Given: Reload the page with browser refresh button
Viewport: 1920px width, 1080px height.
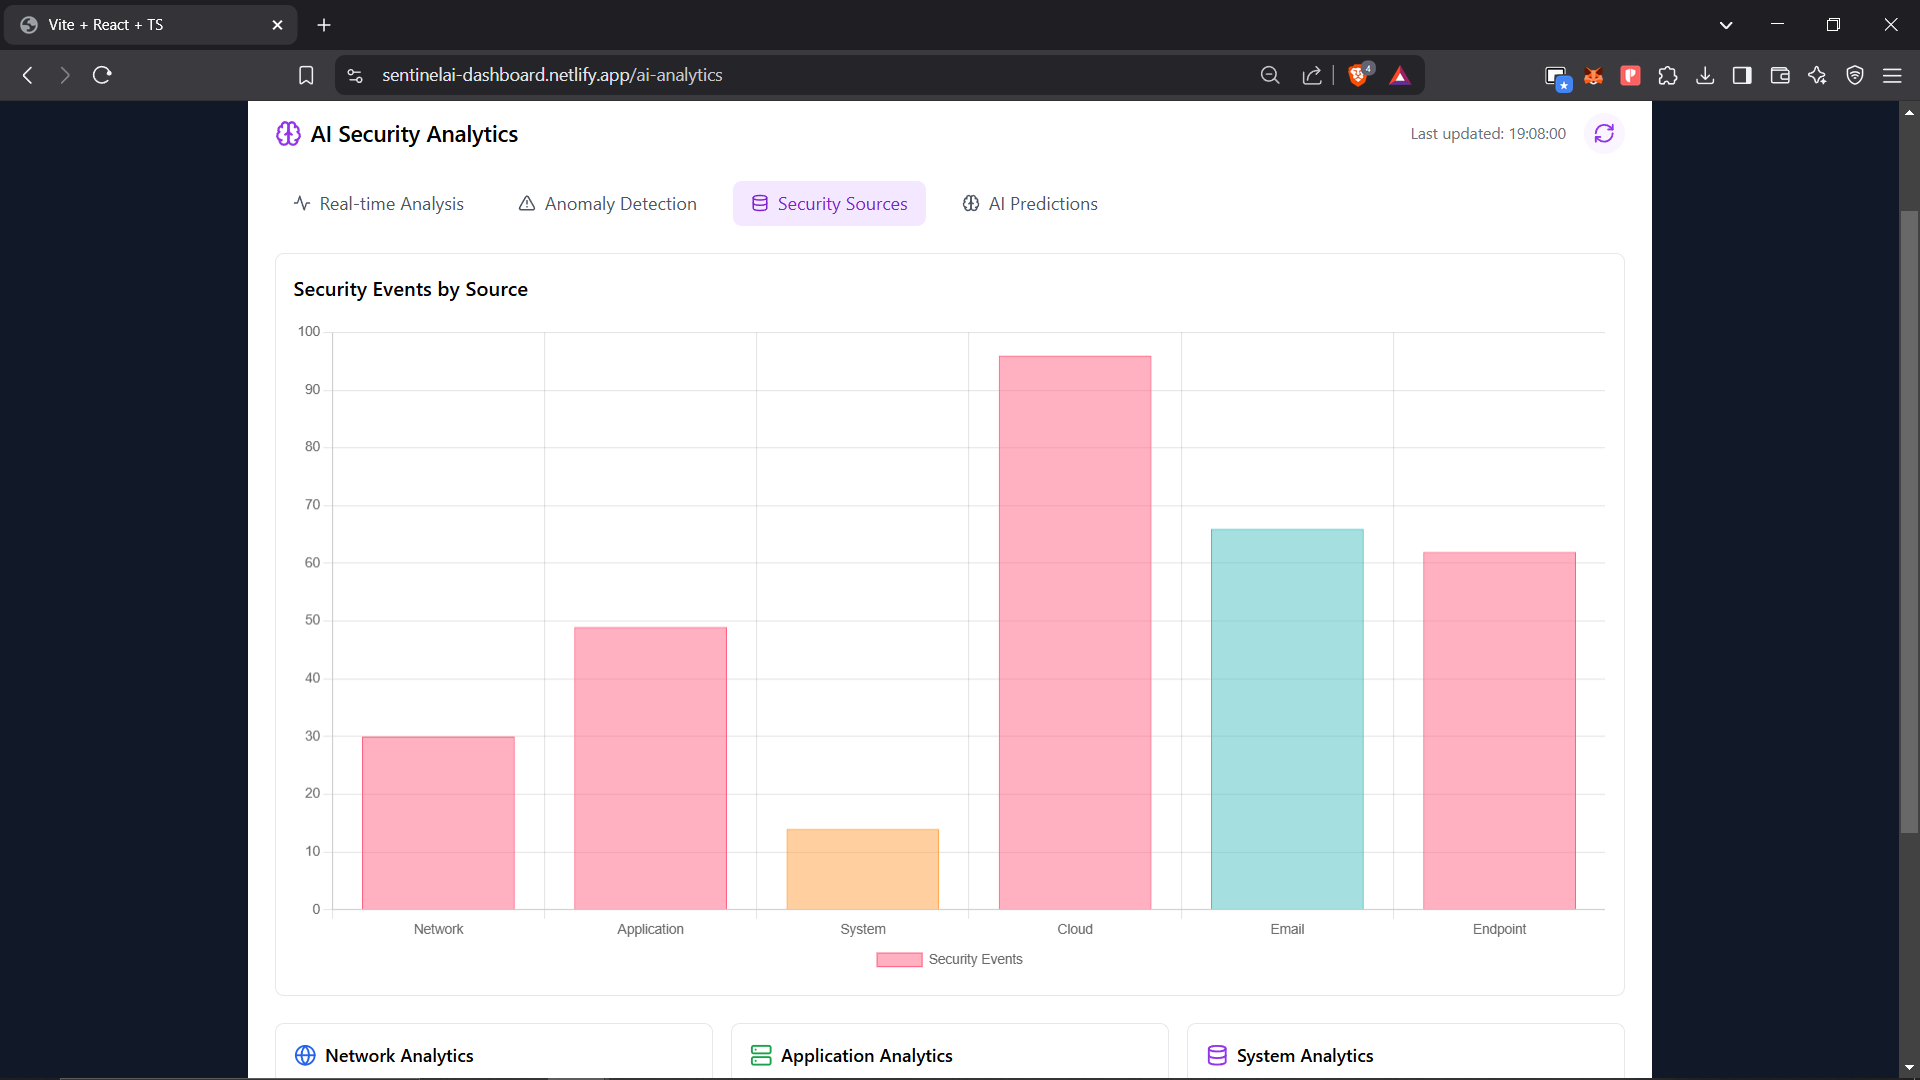Looking at the screenshot, I should (102, 75).
